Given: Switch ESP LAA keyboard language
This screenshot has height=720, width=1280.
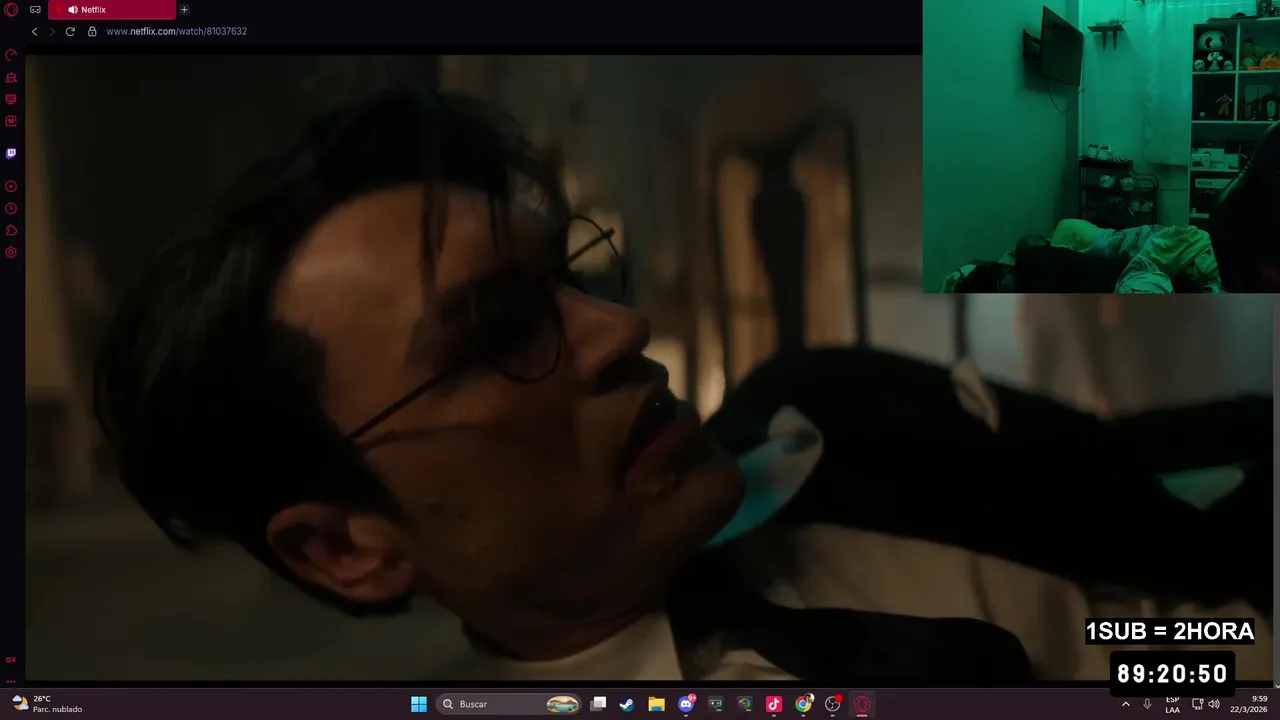Looking at the screenshot, I should (x=1172, y=704).
